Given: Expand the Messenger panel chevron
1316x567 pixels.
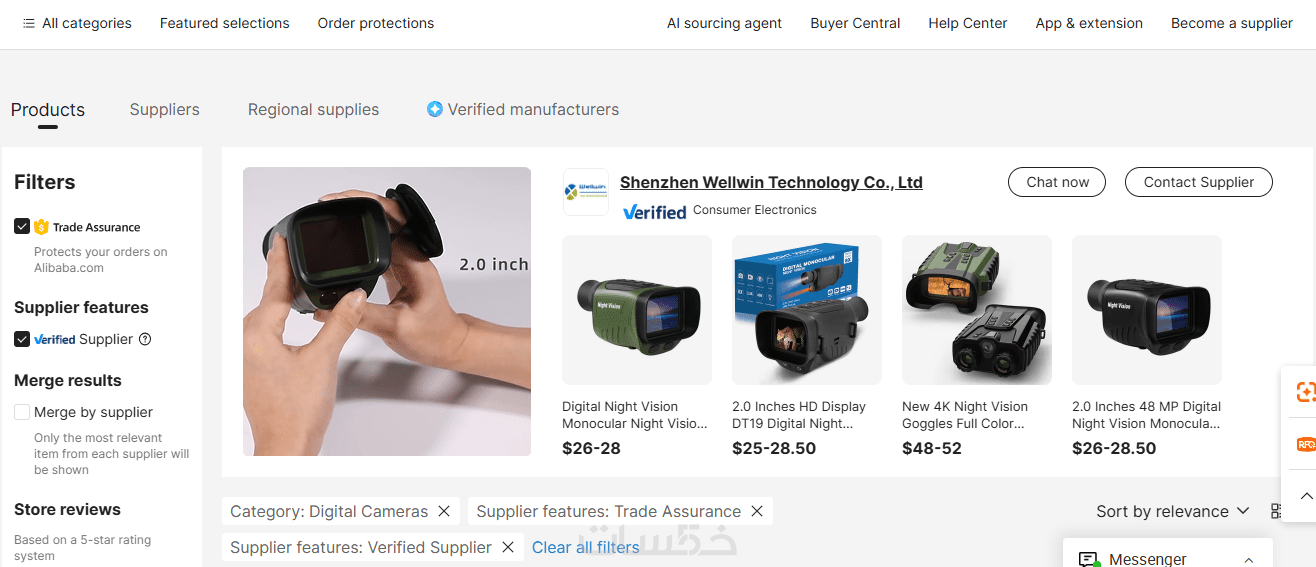Looking at the screenshot, I should pos(1248,560).
